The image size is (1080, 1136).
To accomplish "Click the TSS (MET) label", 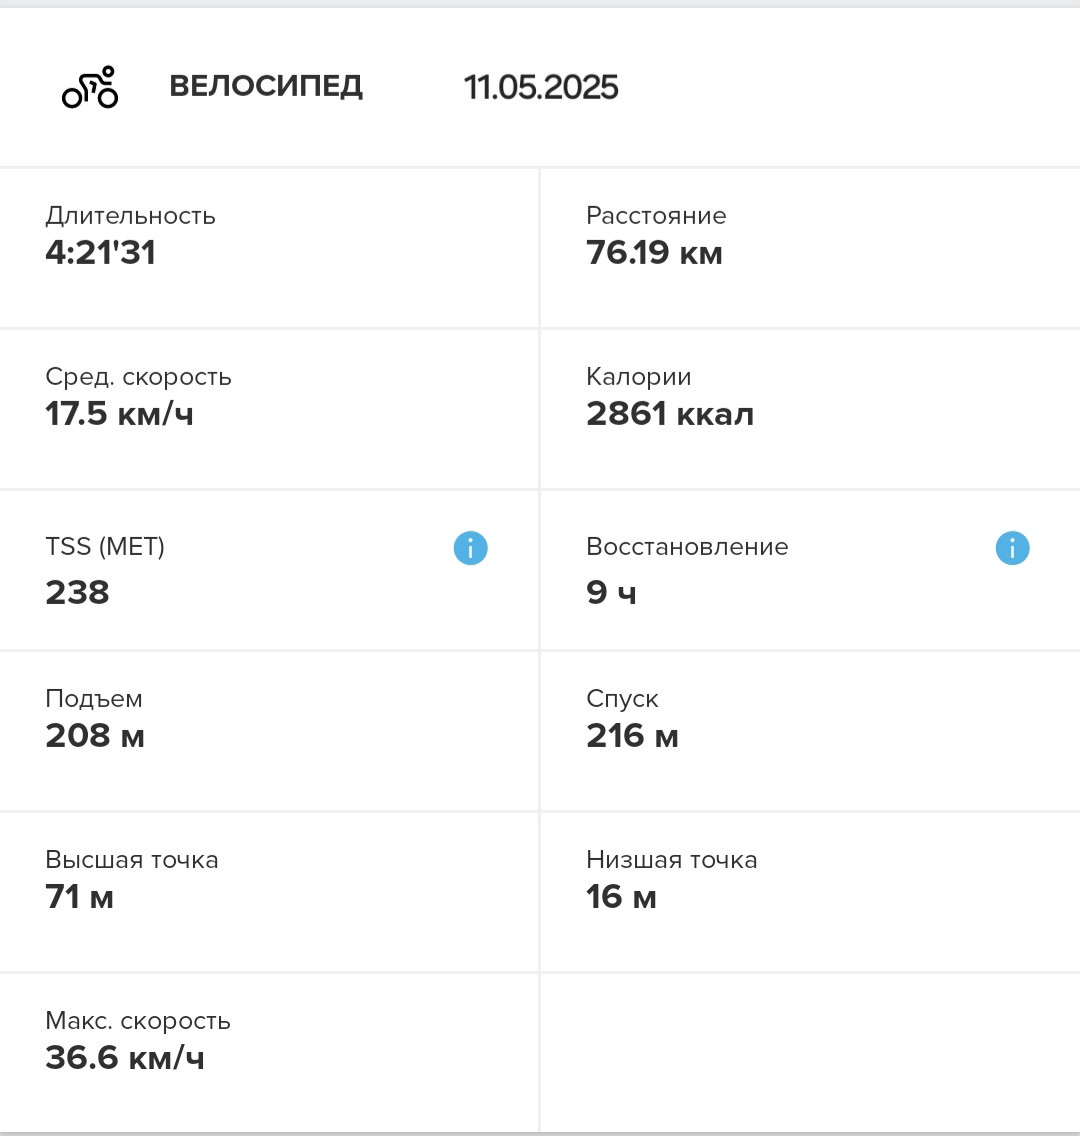I will (105, 546).
